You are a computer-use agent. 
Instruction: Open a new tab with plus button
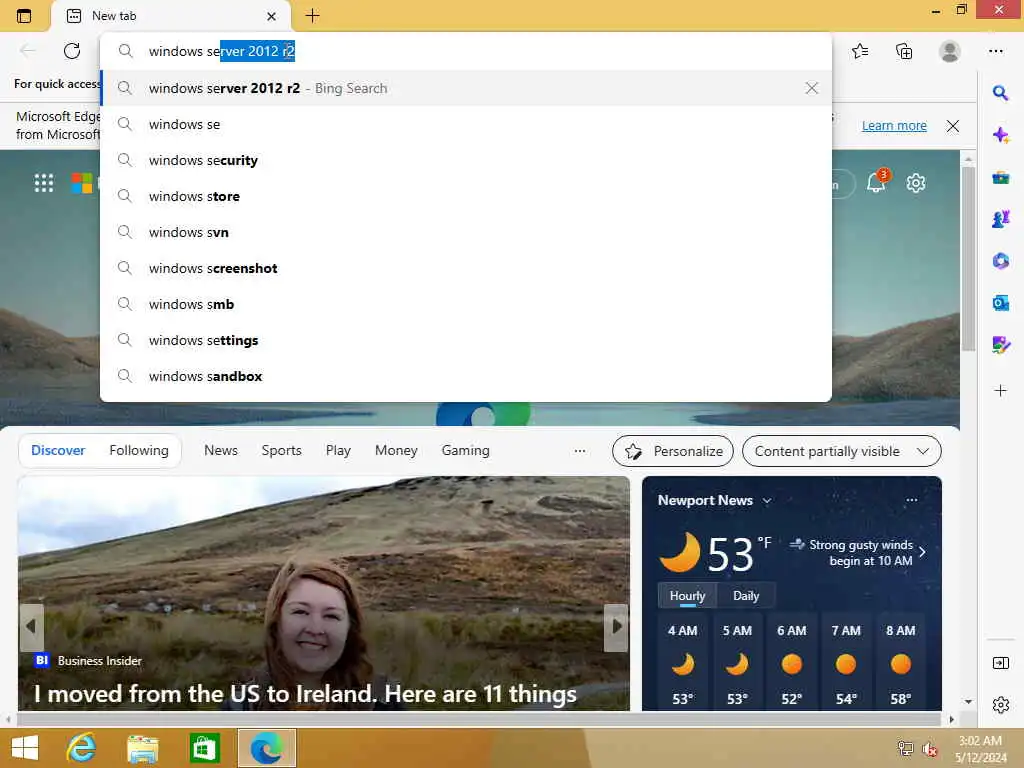(x=312, y=16)
